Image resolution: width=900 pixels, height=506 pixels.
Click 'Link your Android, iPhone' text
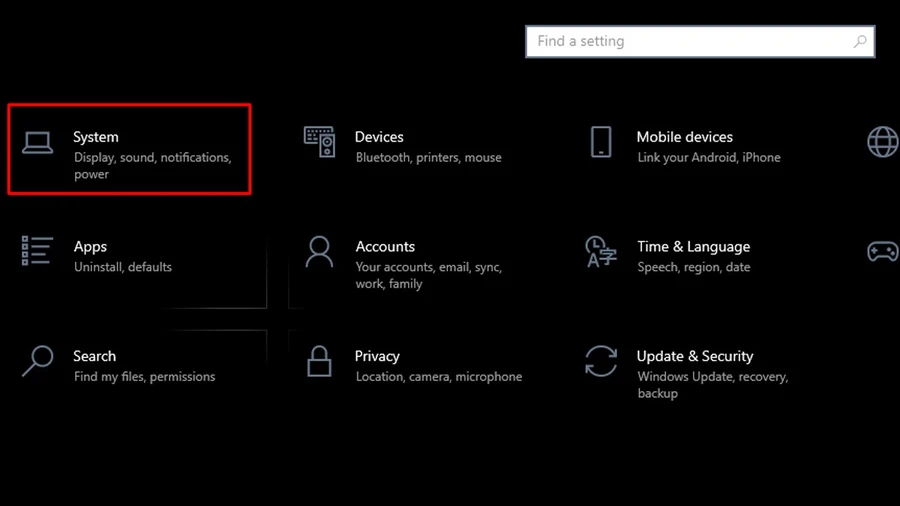(709, 158)
